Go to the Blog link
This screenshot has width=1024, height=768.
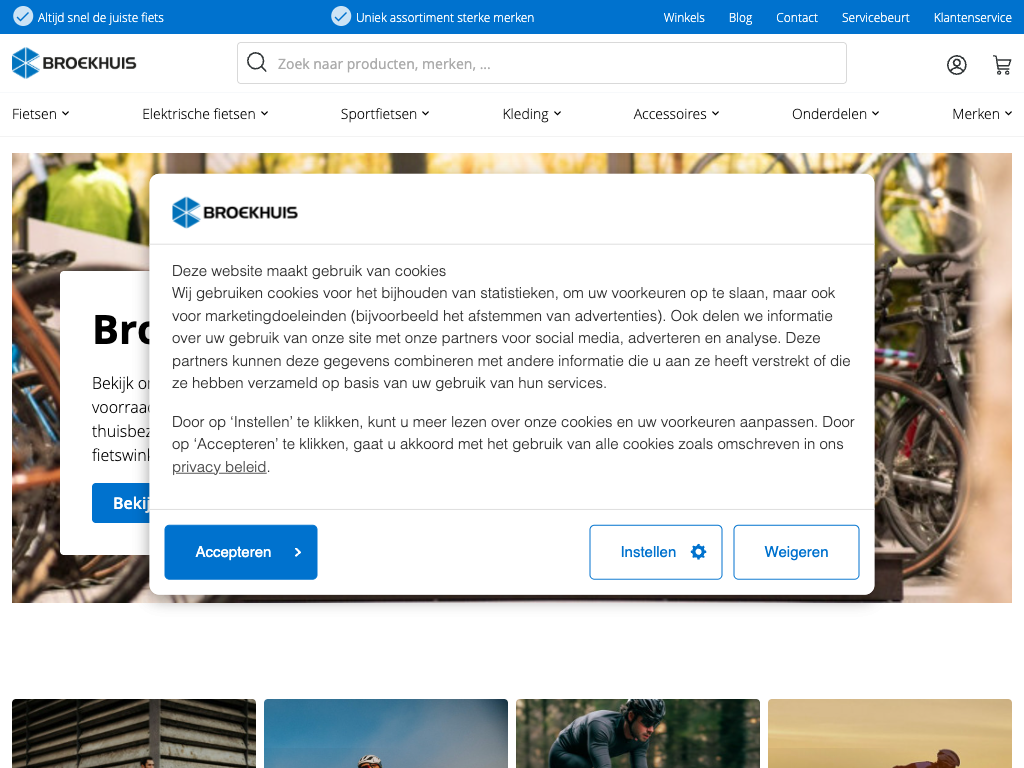(740, 18)
